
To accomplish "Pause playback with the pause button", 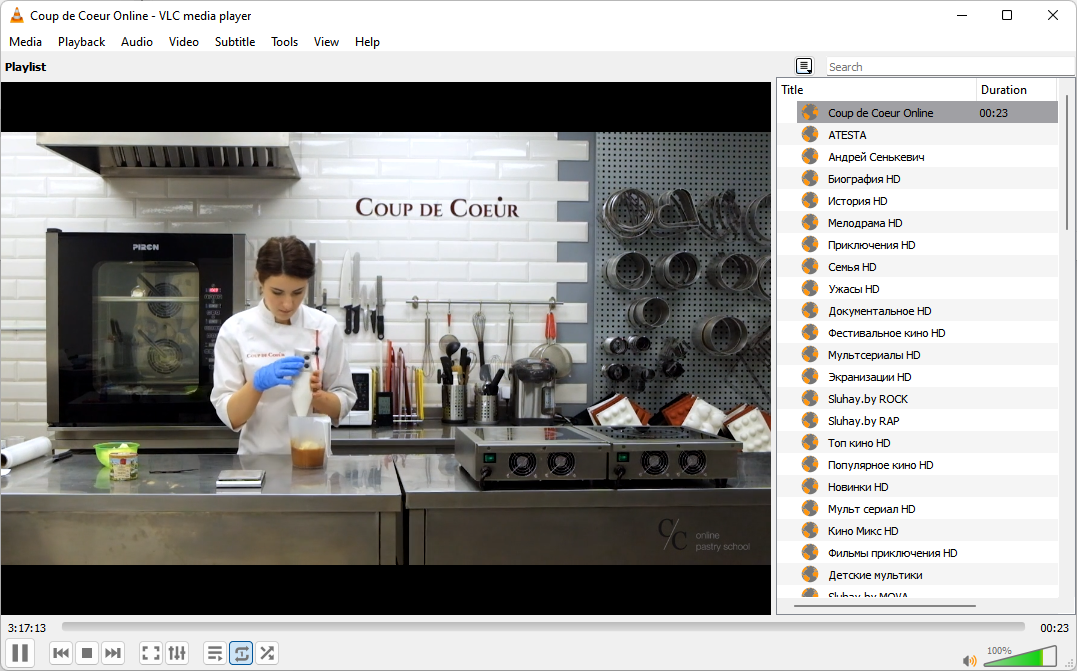I will pyautogui.click(x=20, y=652).
